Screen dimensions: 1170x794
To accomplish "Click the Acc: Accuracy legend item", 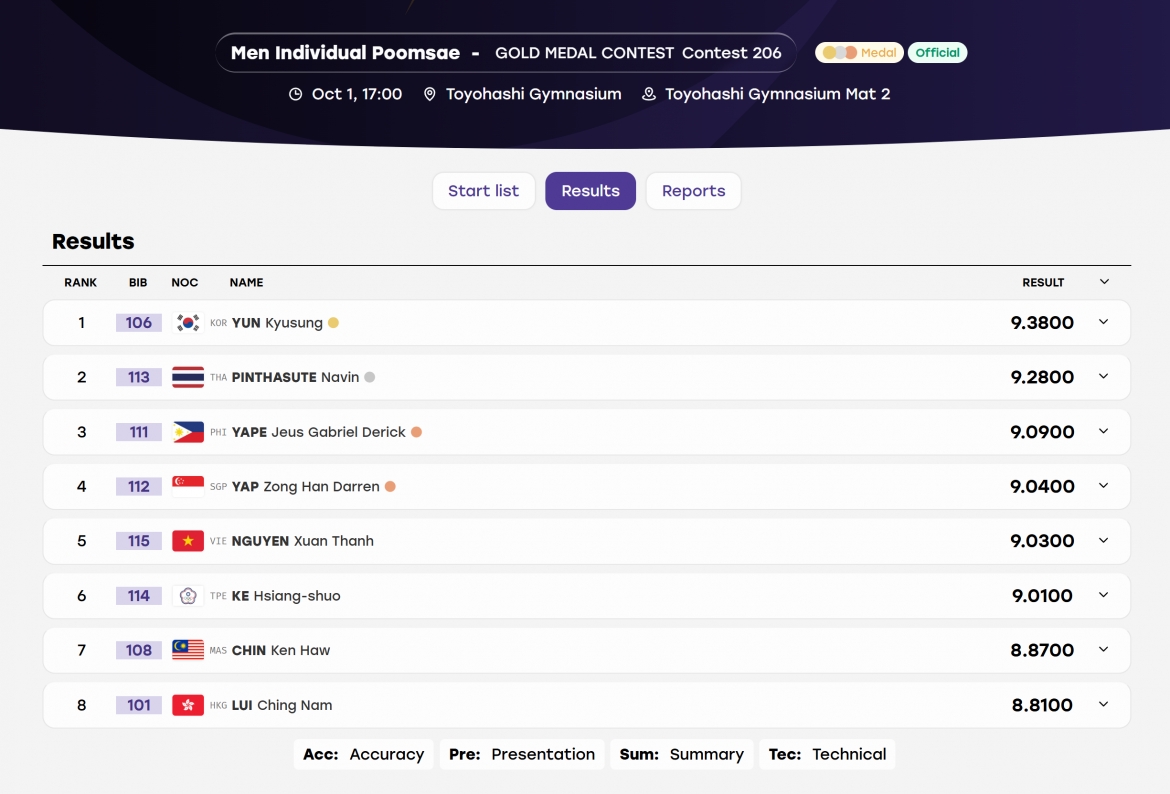I will coord(363,754).
